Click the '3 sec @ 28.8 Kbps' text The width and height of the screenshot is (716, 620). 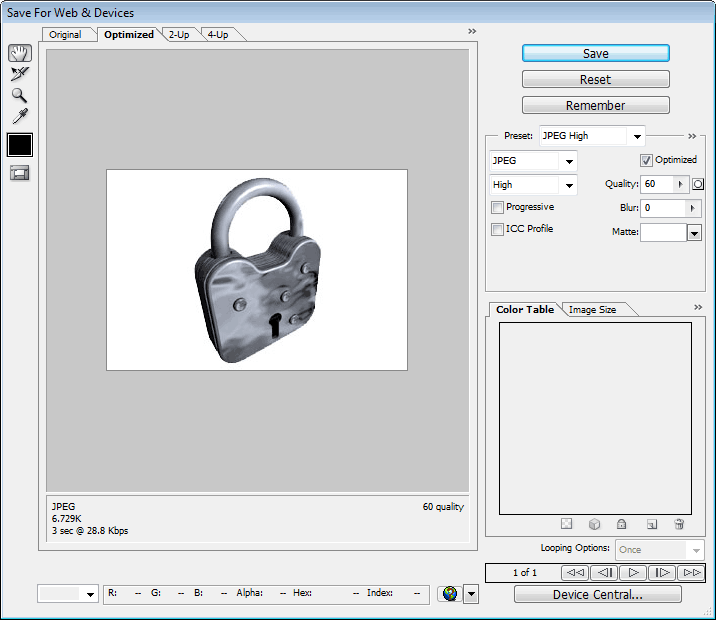point(90,531)
